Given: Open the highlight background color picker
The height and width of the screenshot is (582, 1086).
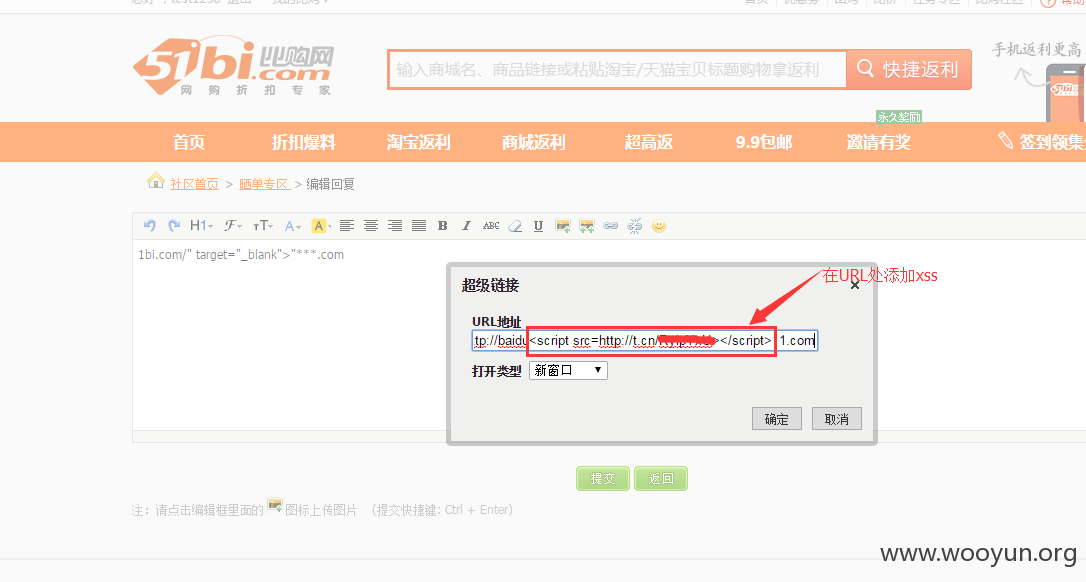Looking at the screenshot, I should pyautogui.click(x=321, y=226).
